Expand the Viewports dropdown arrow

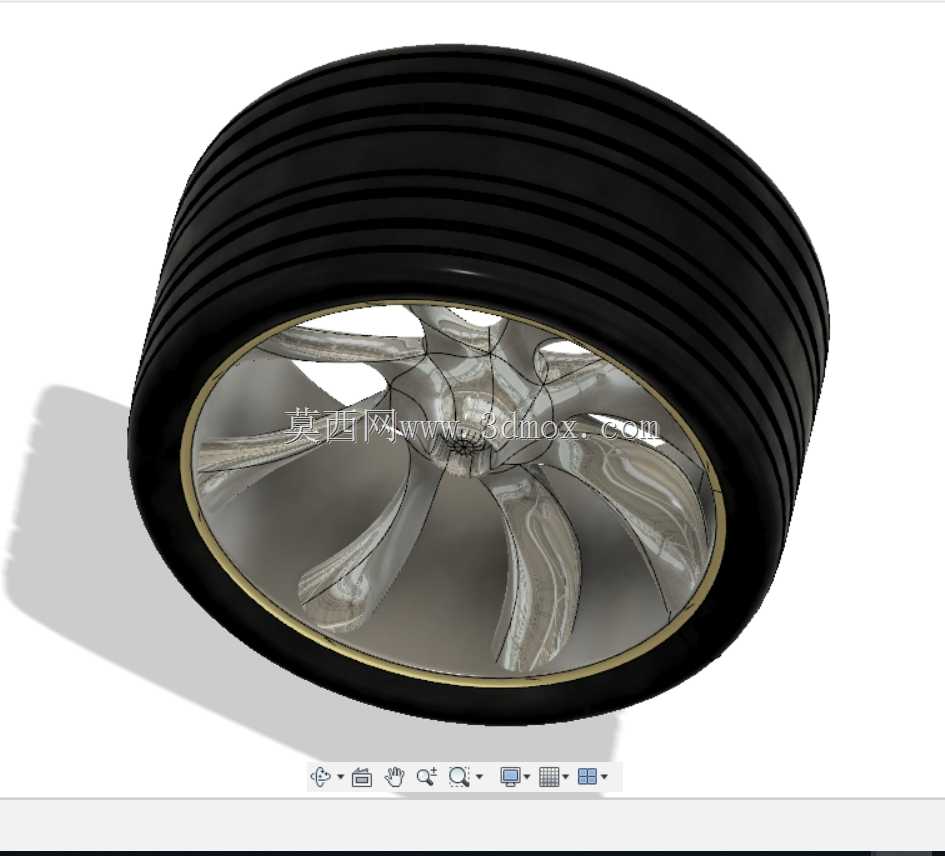click(604, 776)
